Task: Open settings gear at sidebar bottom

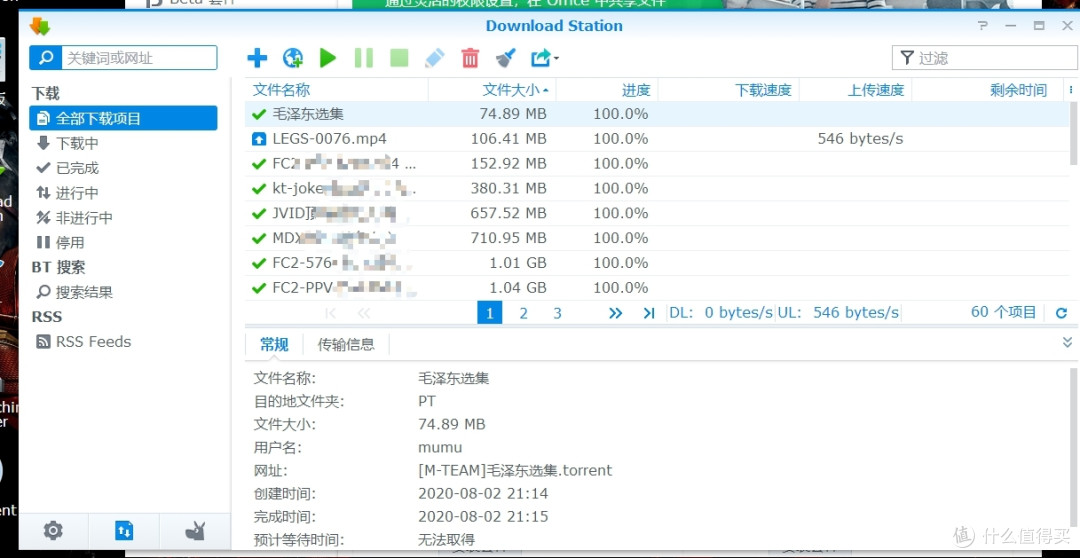Action: tap(53, 530)
